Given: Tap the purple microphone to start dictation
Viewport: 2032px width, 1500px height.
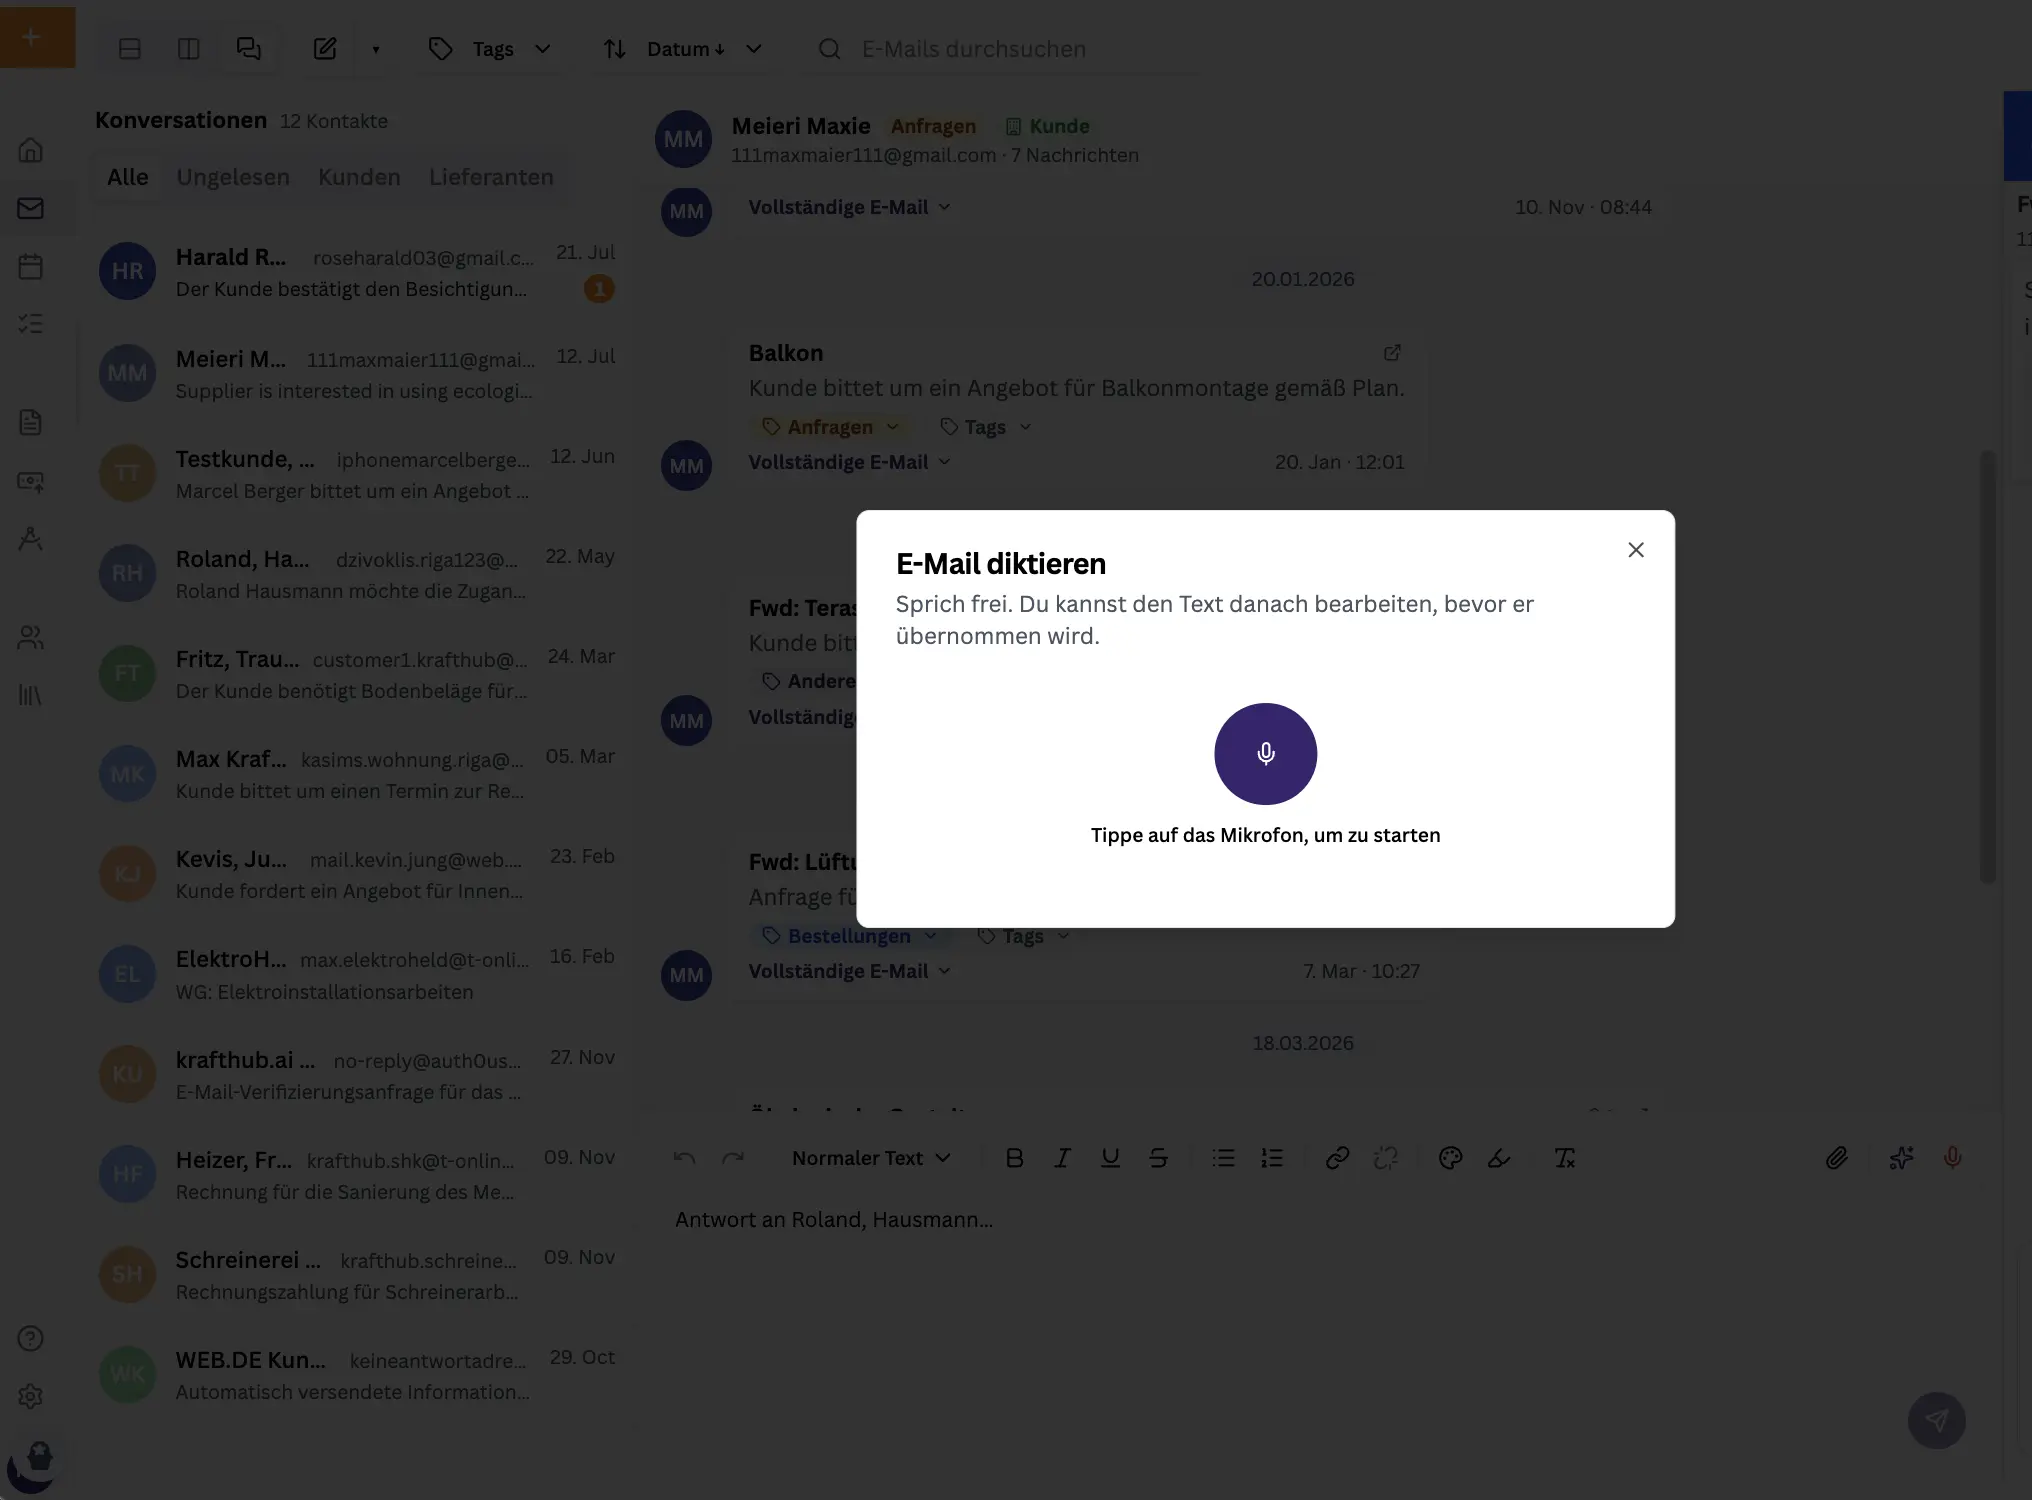Looking at the screenshot, I should click(x=1265, y=753).
